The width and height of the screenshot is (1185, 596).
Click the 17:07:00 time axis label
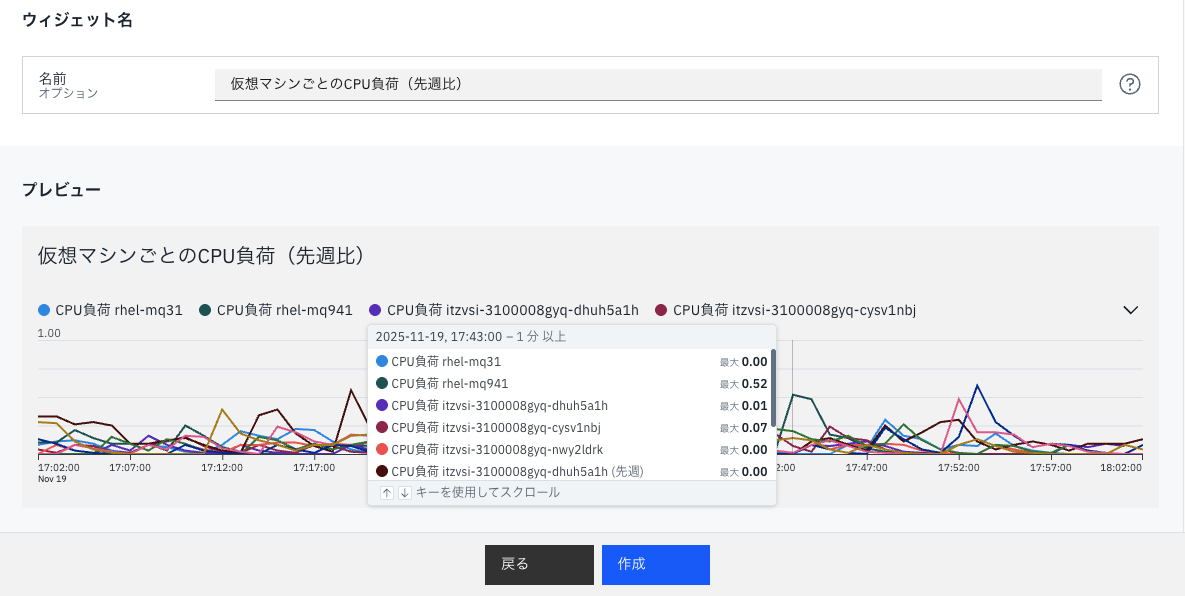[x=130, y=468]
